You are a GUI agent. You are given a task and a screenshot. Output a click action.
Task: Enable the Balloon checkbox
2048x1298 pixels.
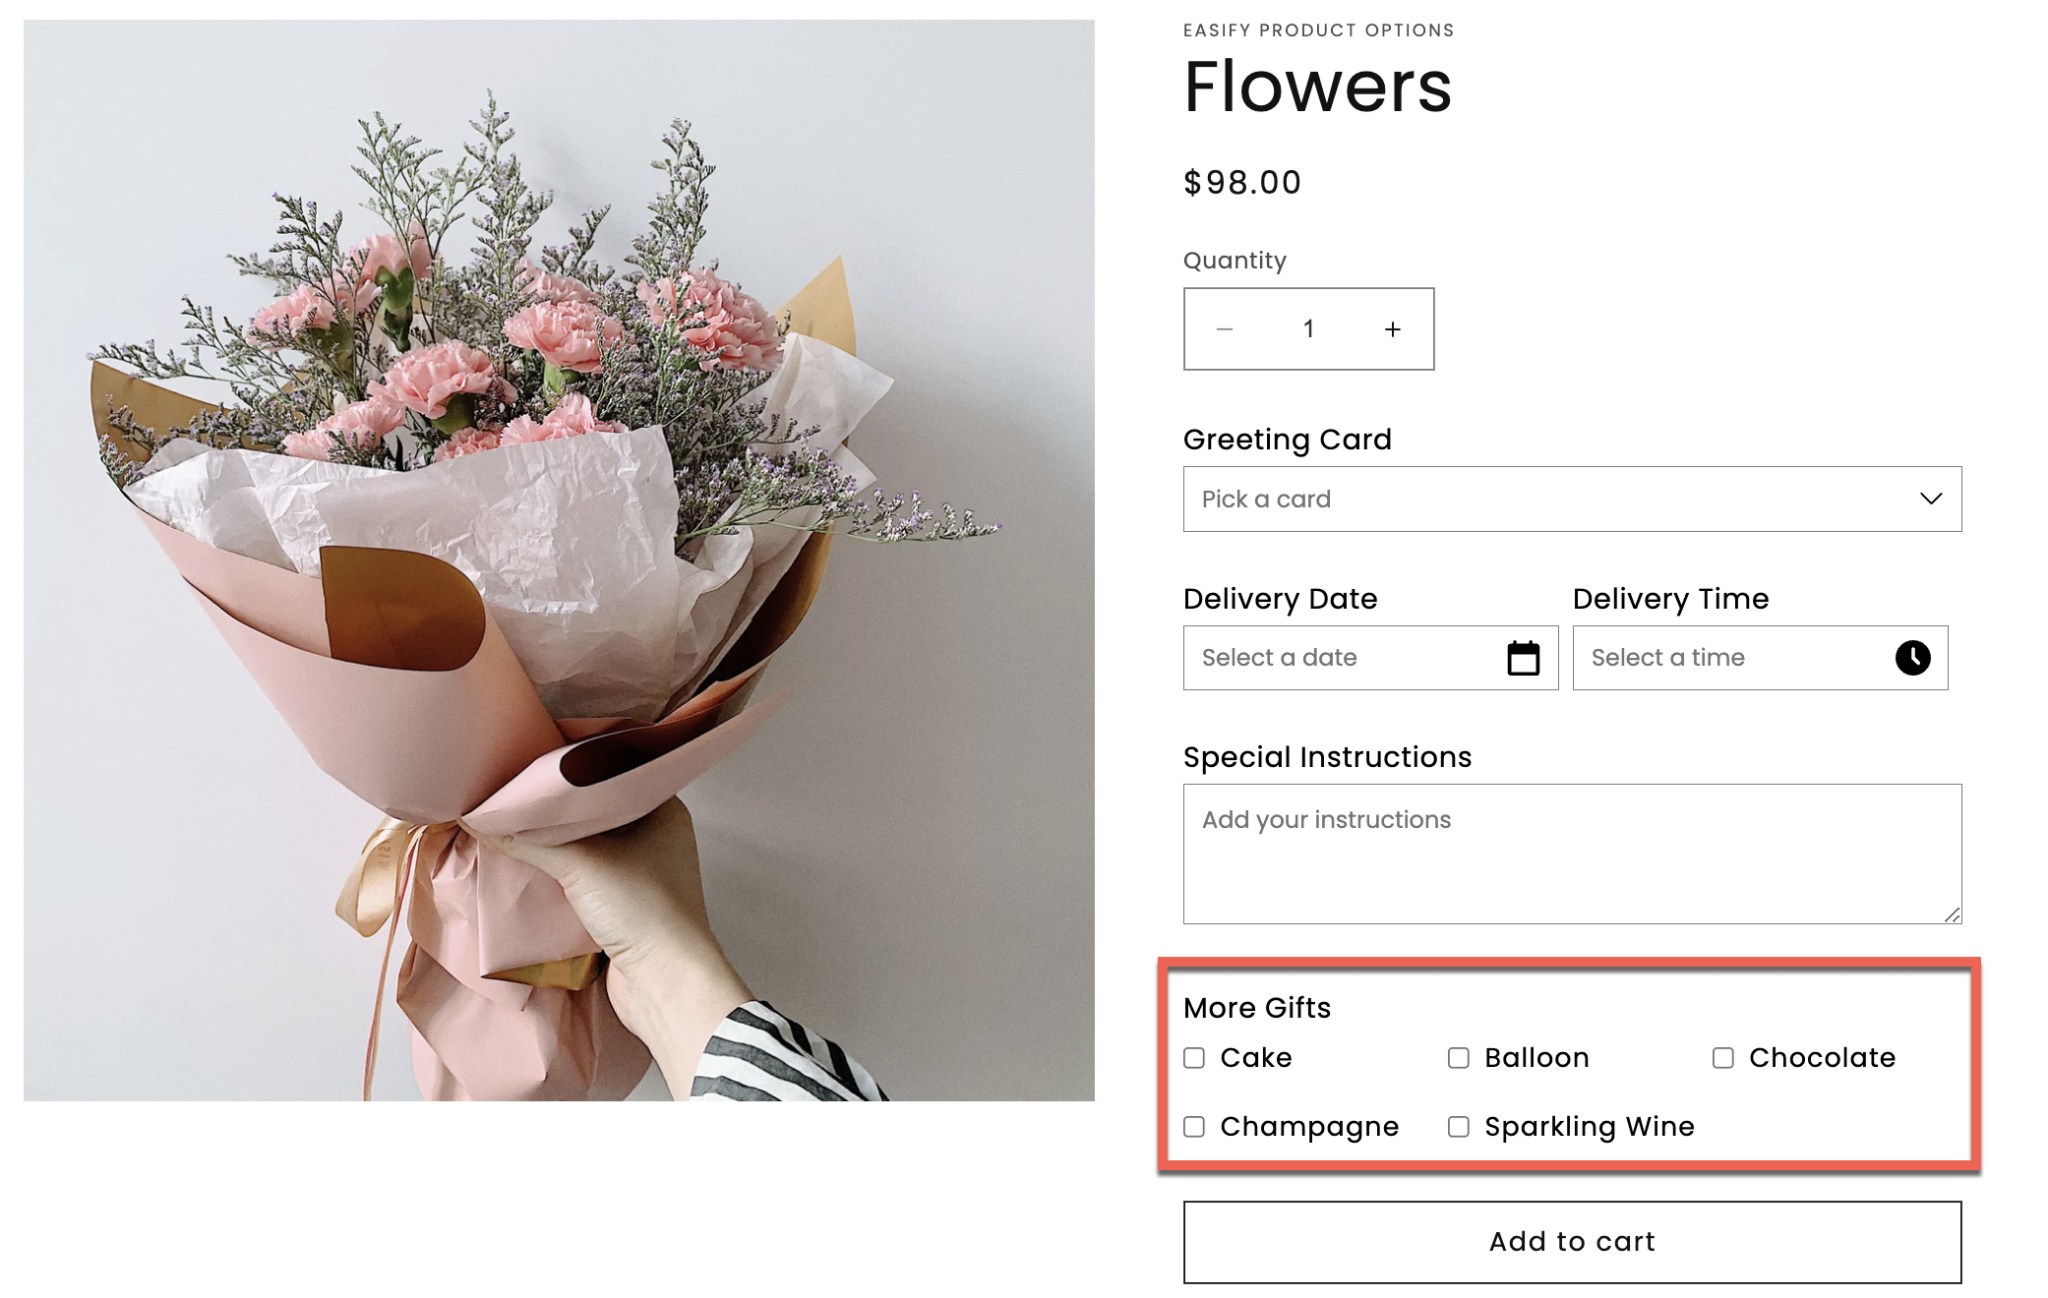click(1458, 1057)
